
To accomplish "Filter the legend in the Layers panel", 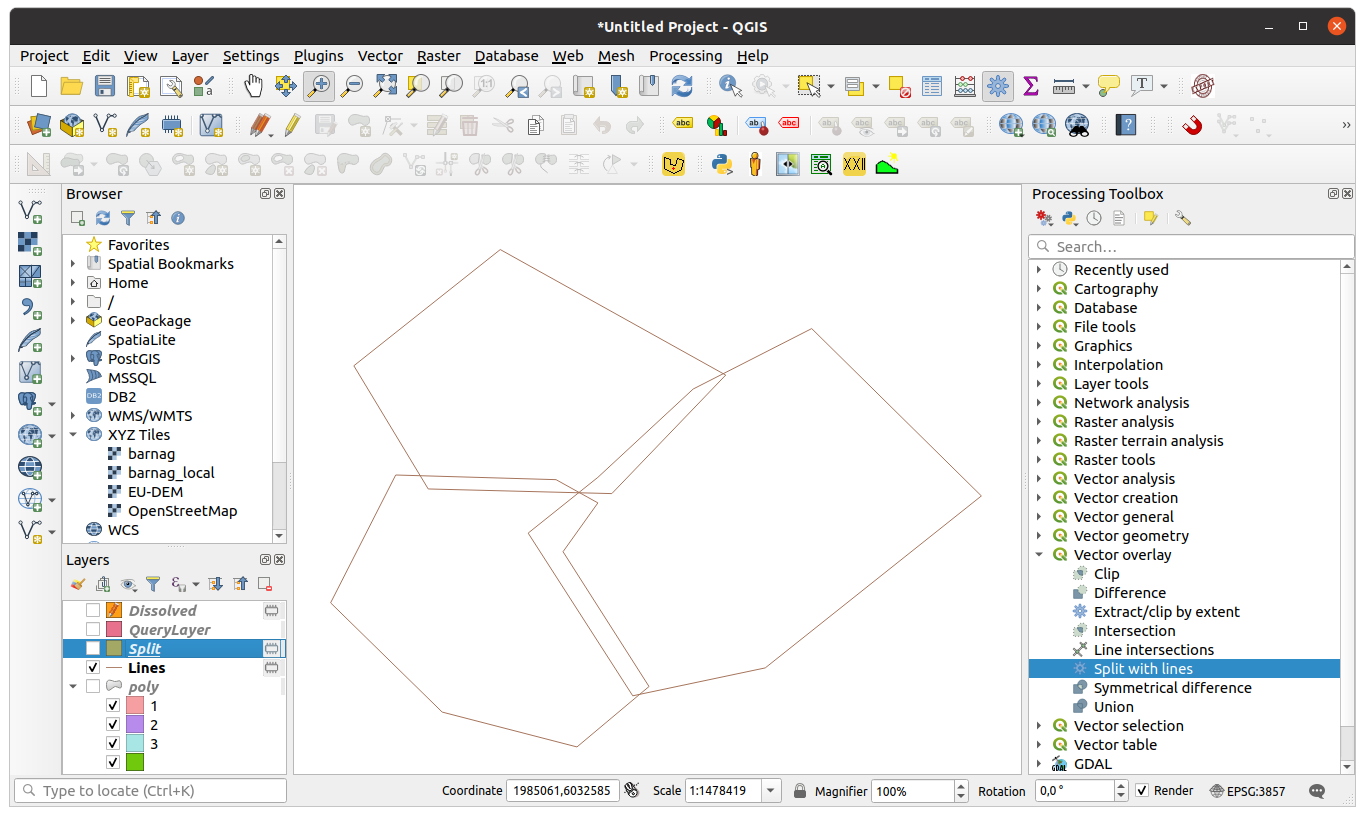I will click(153, 584).
